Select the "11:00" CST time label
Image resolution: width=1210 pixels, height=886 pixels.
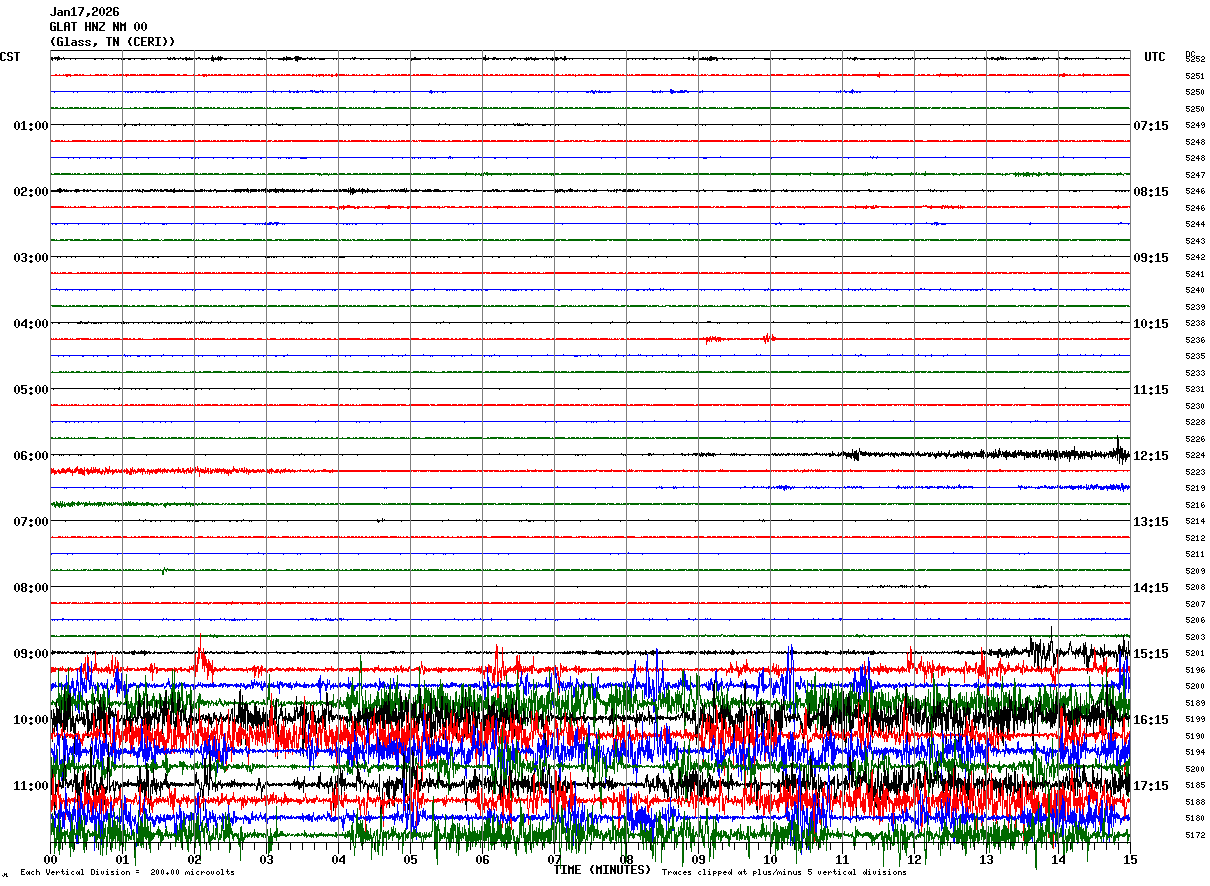click(31, 786)
